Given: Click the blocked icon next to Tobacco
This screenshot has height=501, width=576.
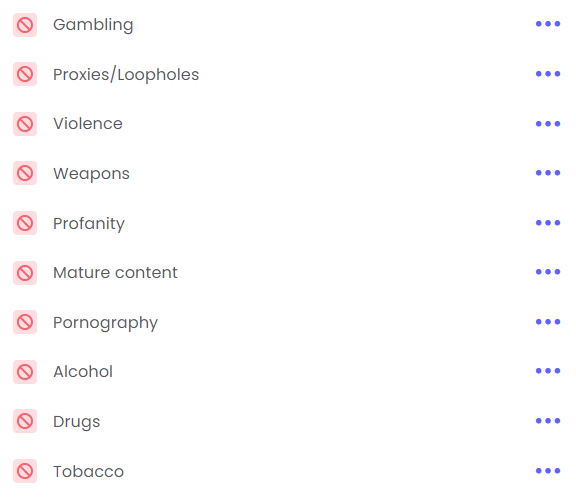Looking at the screenshot, I should (25, 471).
